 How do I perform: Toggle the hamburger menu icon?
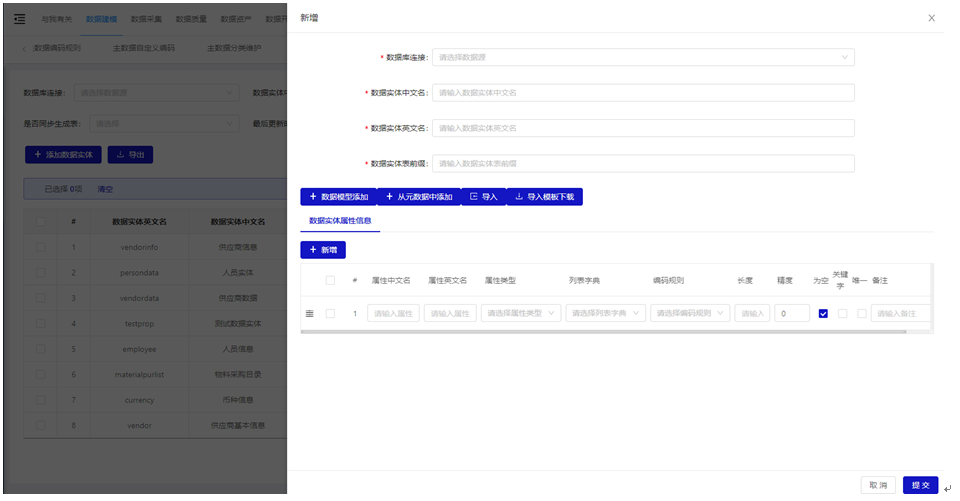point(20,19)
